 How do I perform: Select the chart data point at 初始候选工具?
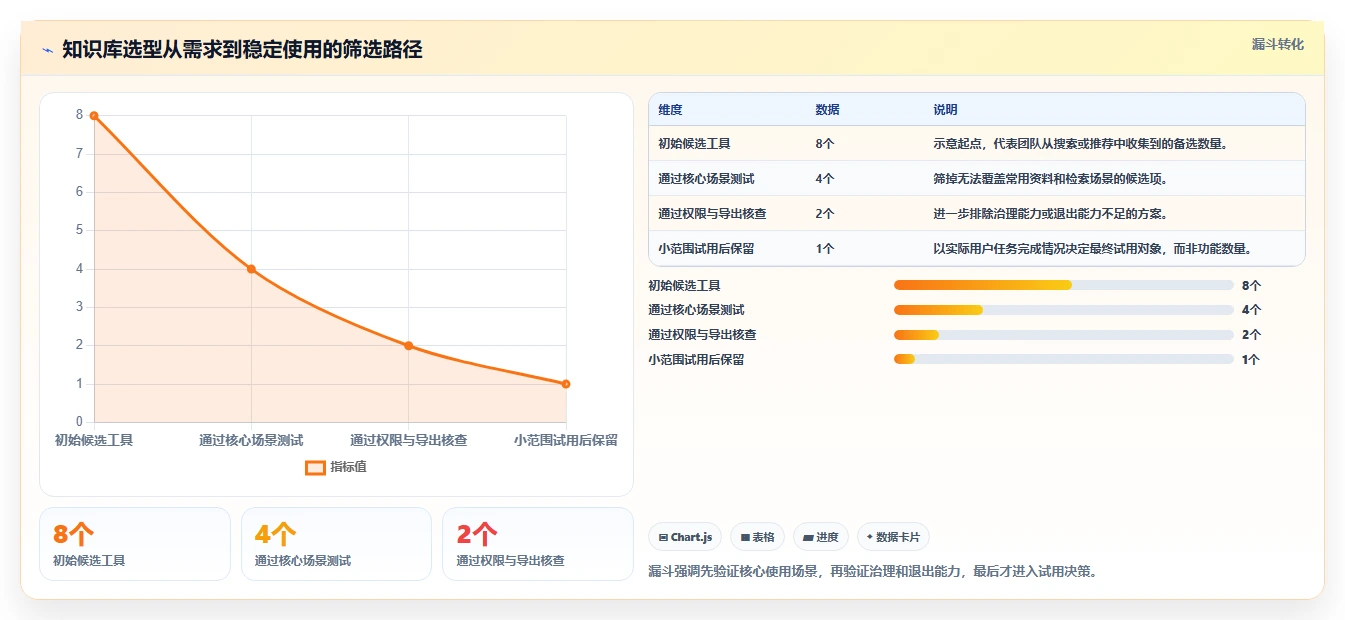pos(94,116)
